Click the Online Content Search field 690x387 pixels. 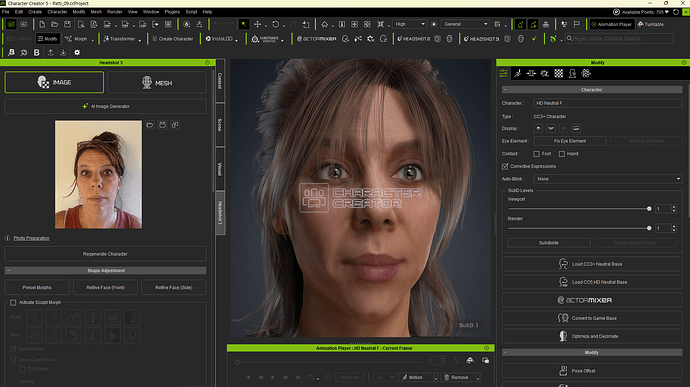click(x=619, y=39)
